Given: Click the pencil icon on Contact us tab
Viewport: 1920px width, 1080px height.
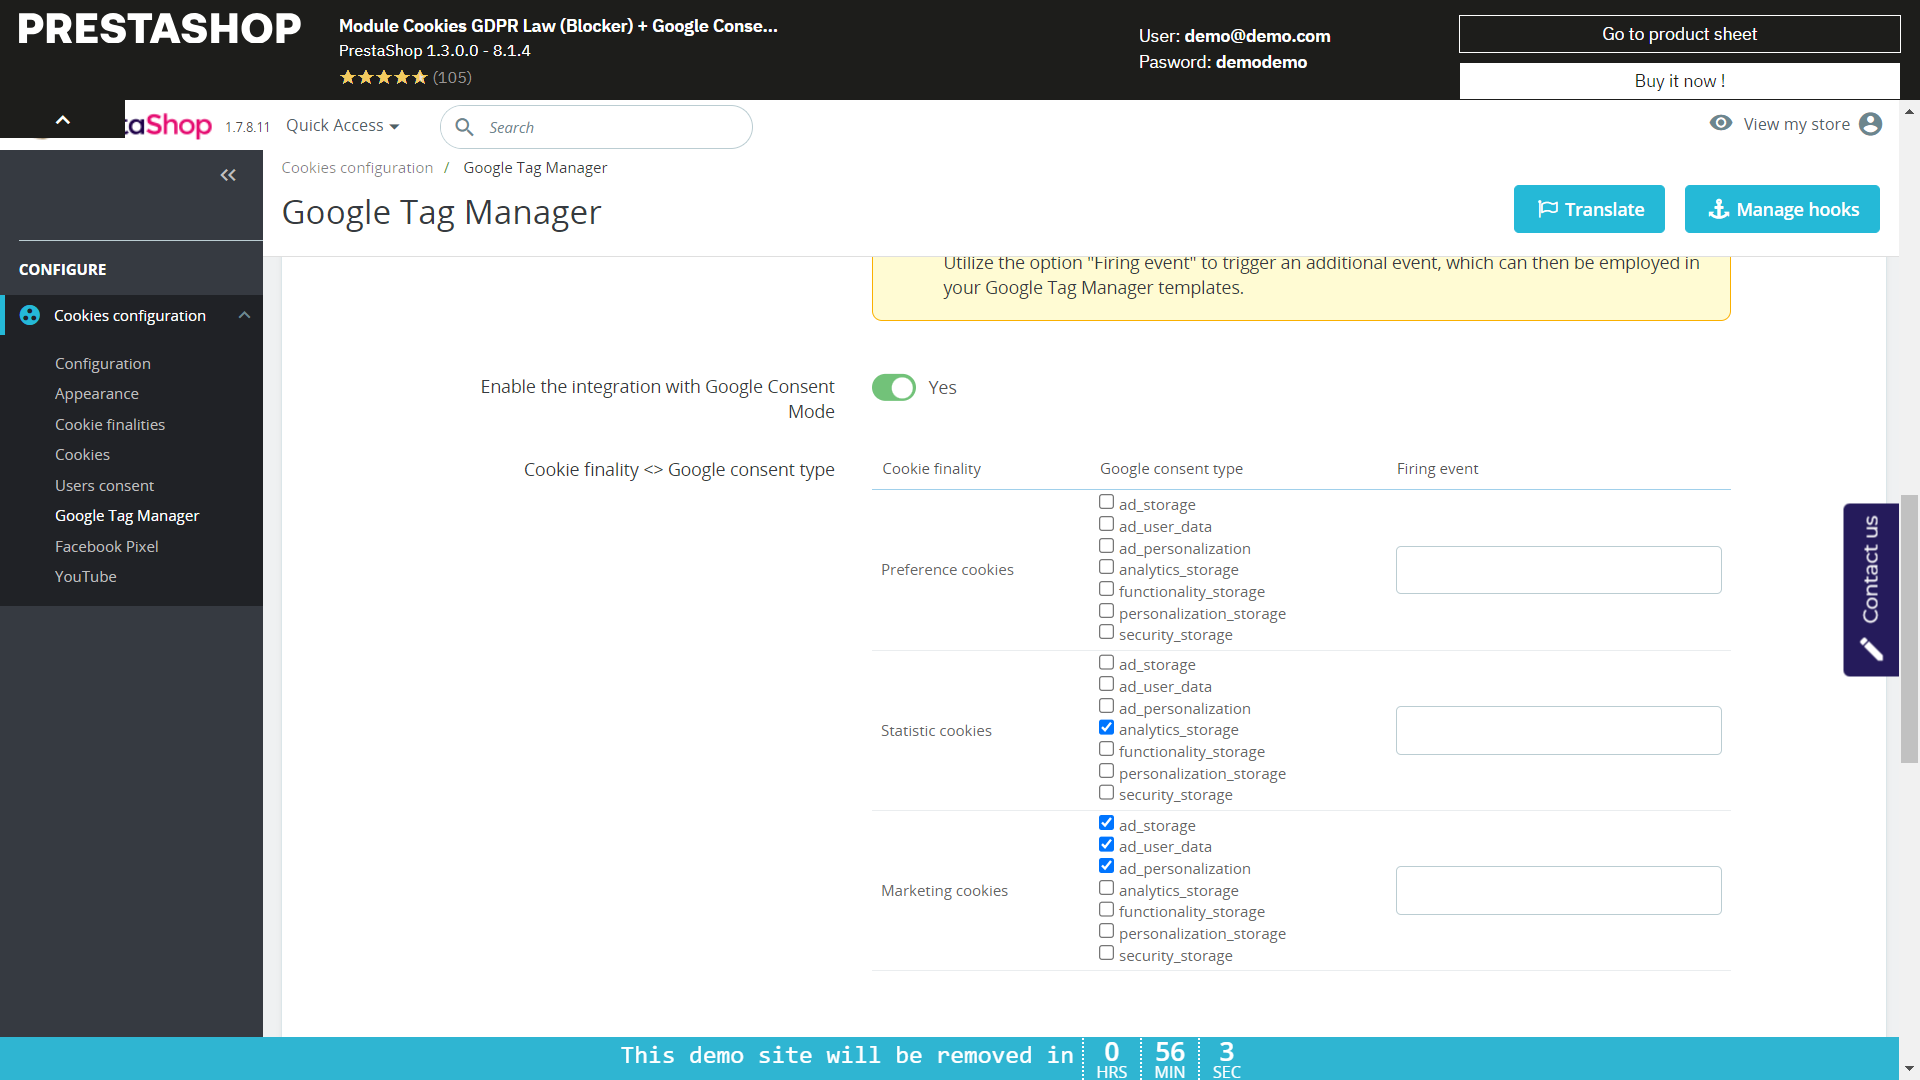Looking at the screenshot, I should [1871, 650].
